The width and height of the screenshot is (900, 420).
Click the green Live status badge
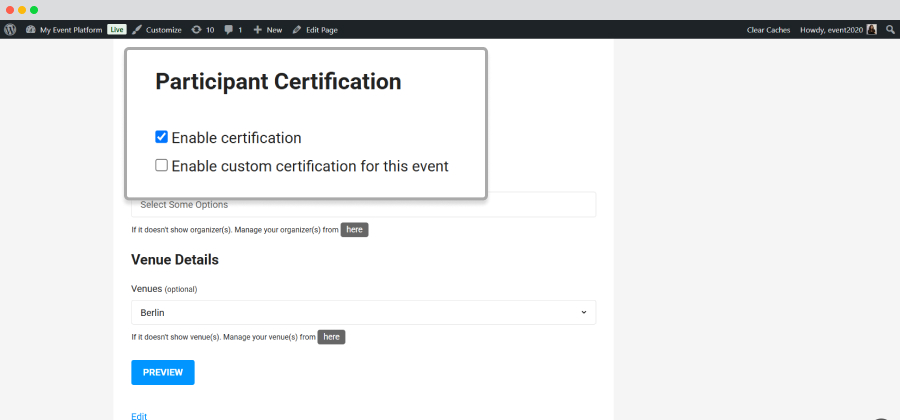coord(117,30)
